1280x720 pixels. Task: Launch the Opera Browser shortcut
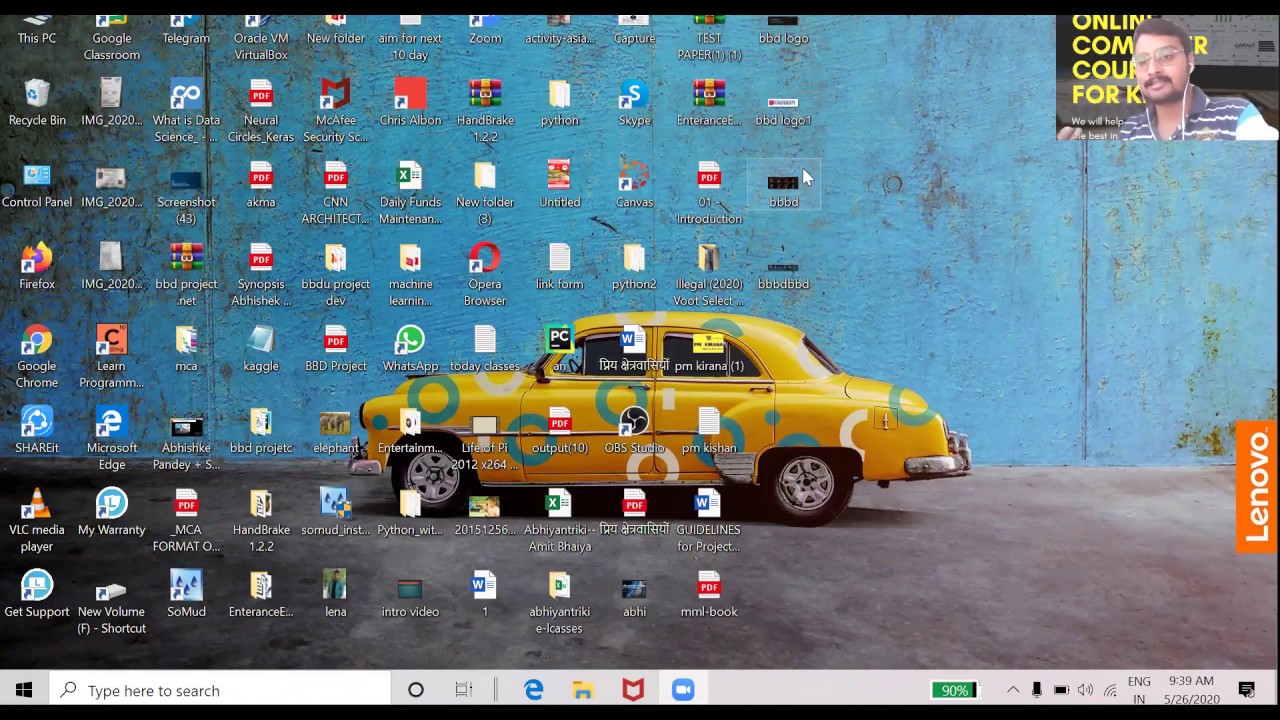pos(485,275)
